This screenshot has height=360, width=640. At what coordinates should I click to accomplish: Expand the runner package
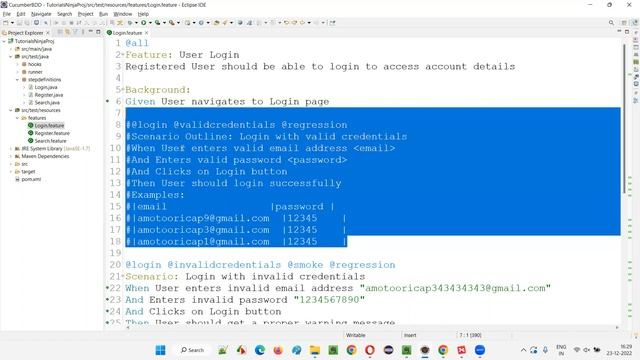click(x=18, y=72)
